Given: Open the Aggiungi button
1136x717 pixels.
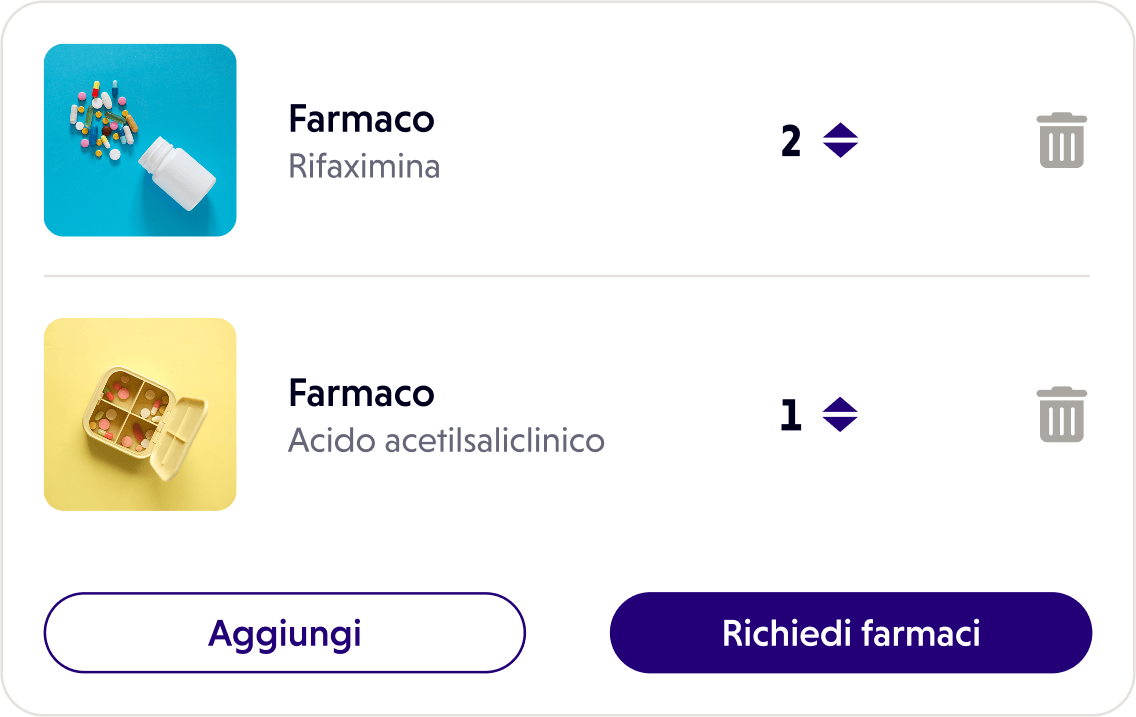Looking at the screenshot, I should click(x=284, y=632).
